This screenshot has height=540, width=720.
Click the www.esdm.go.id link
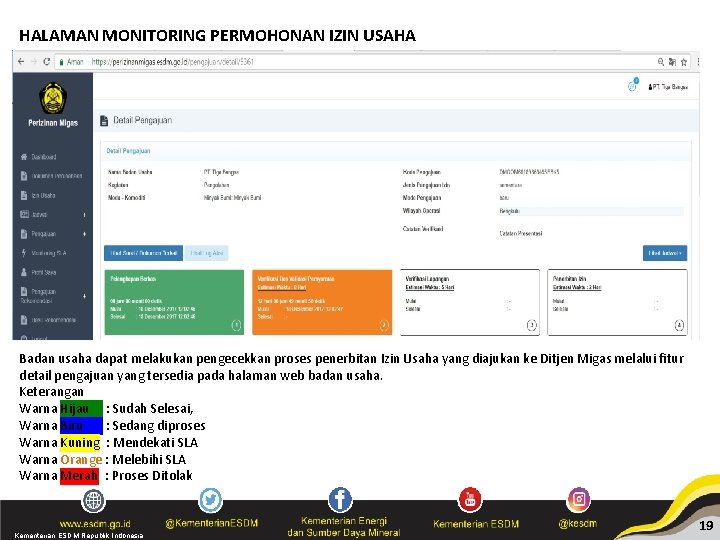pos(95,524)
